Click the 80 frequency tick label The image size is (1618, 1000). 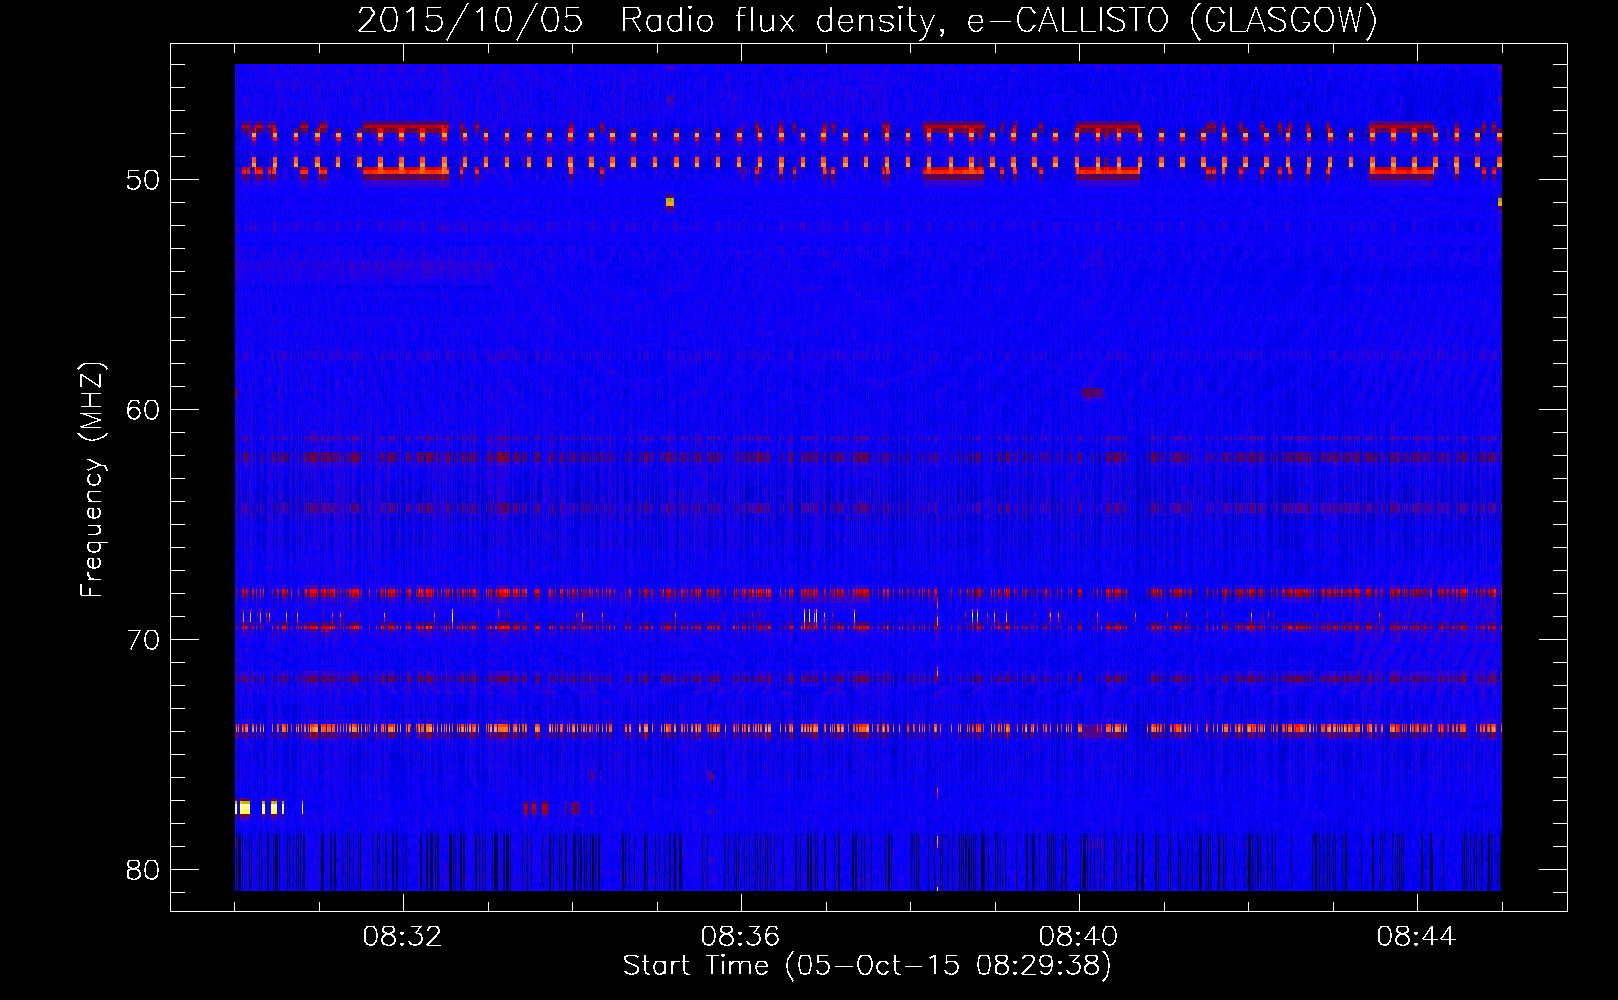(x=143, y=870)
